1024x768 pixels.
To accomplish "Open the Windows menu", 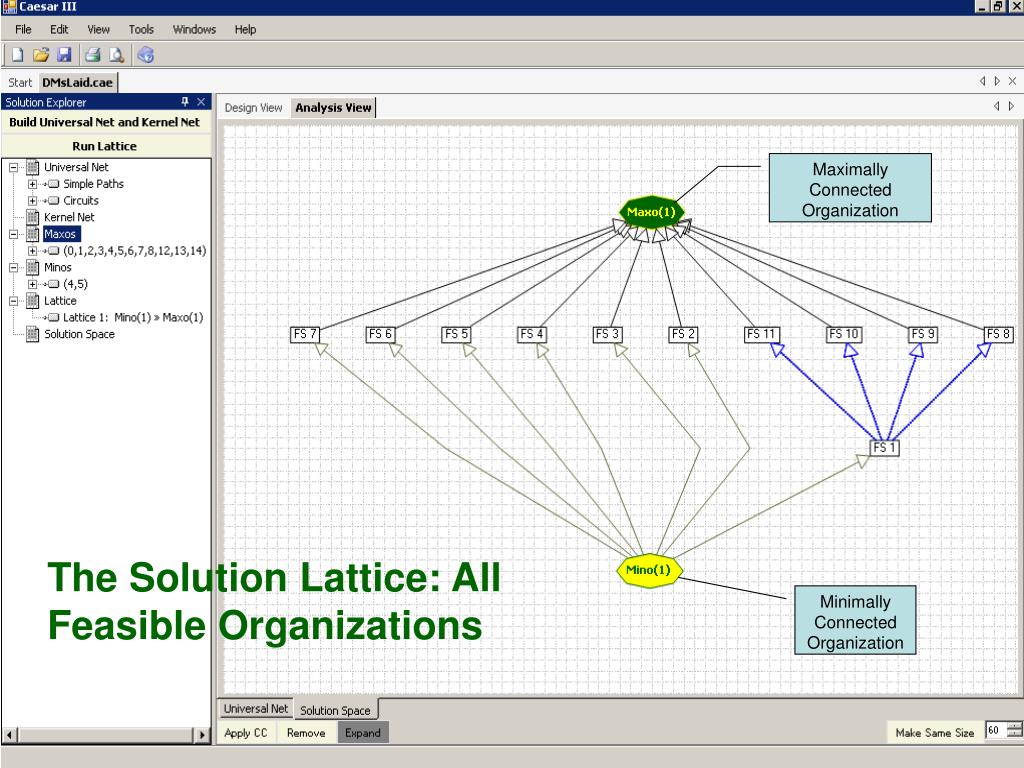I will pyautogui.click(x=194, y=29).
